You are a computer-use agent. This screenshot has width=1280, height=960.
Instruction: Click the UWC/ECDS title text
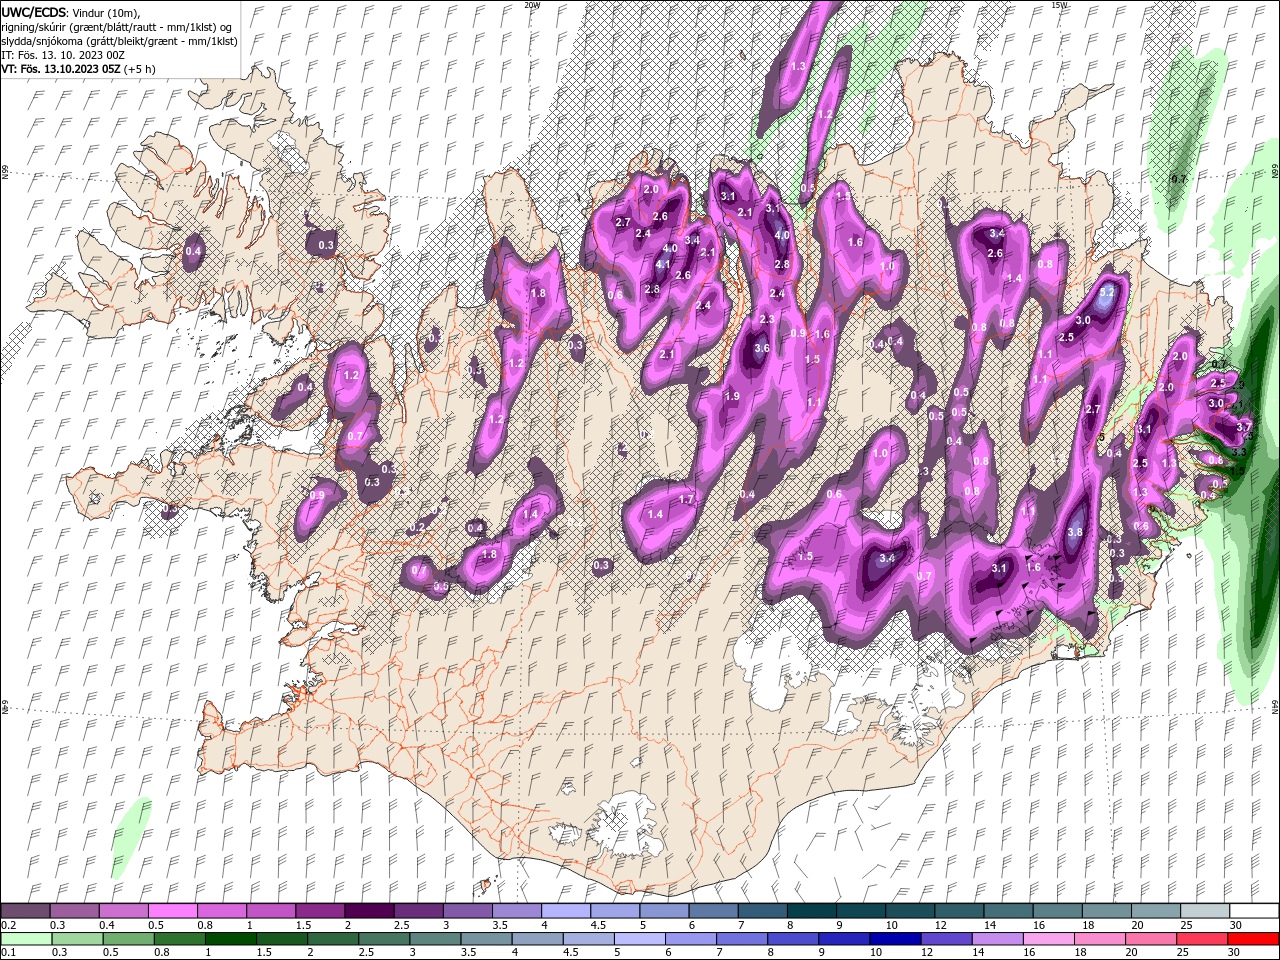[x=34, y=11]
